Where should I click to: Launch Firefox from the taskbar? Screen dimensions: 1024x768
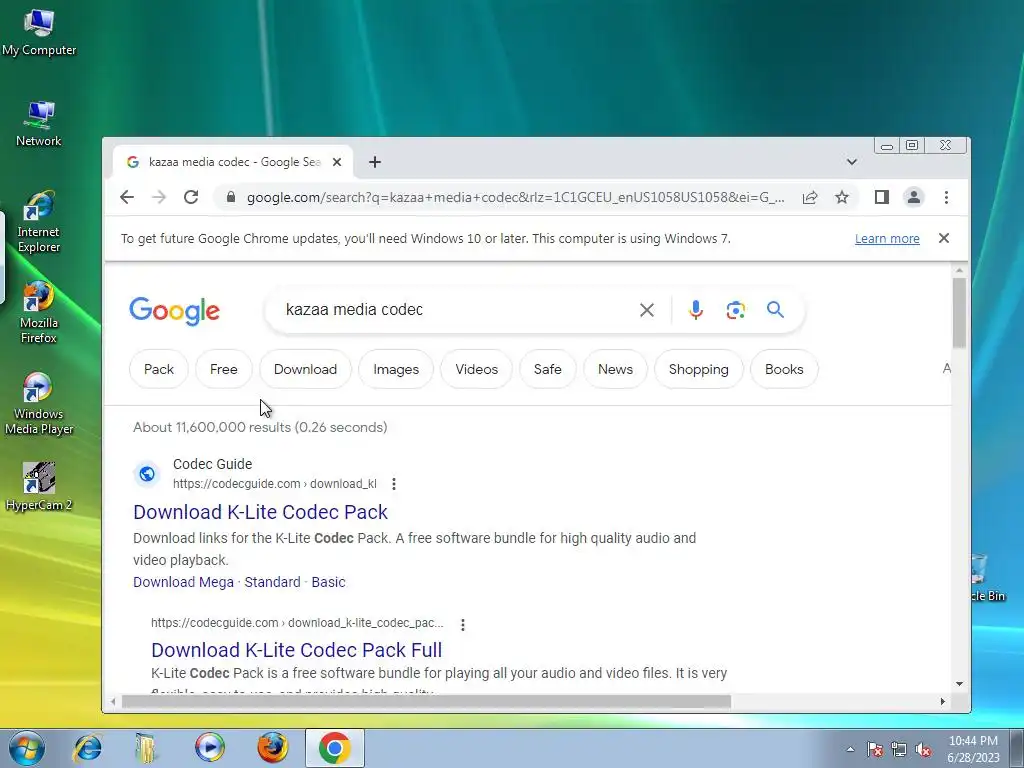point(272,748)
